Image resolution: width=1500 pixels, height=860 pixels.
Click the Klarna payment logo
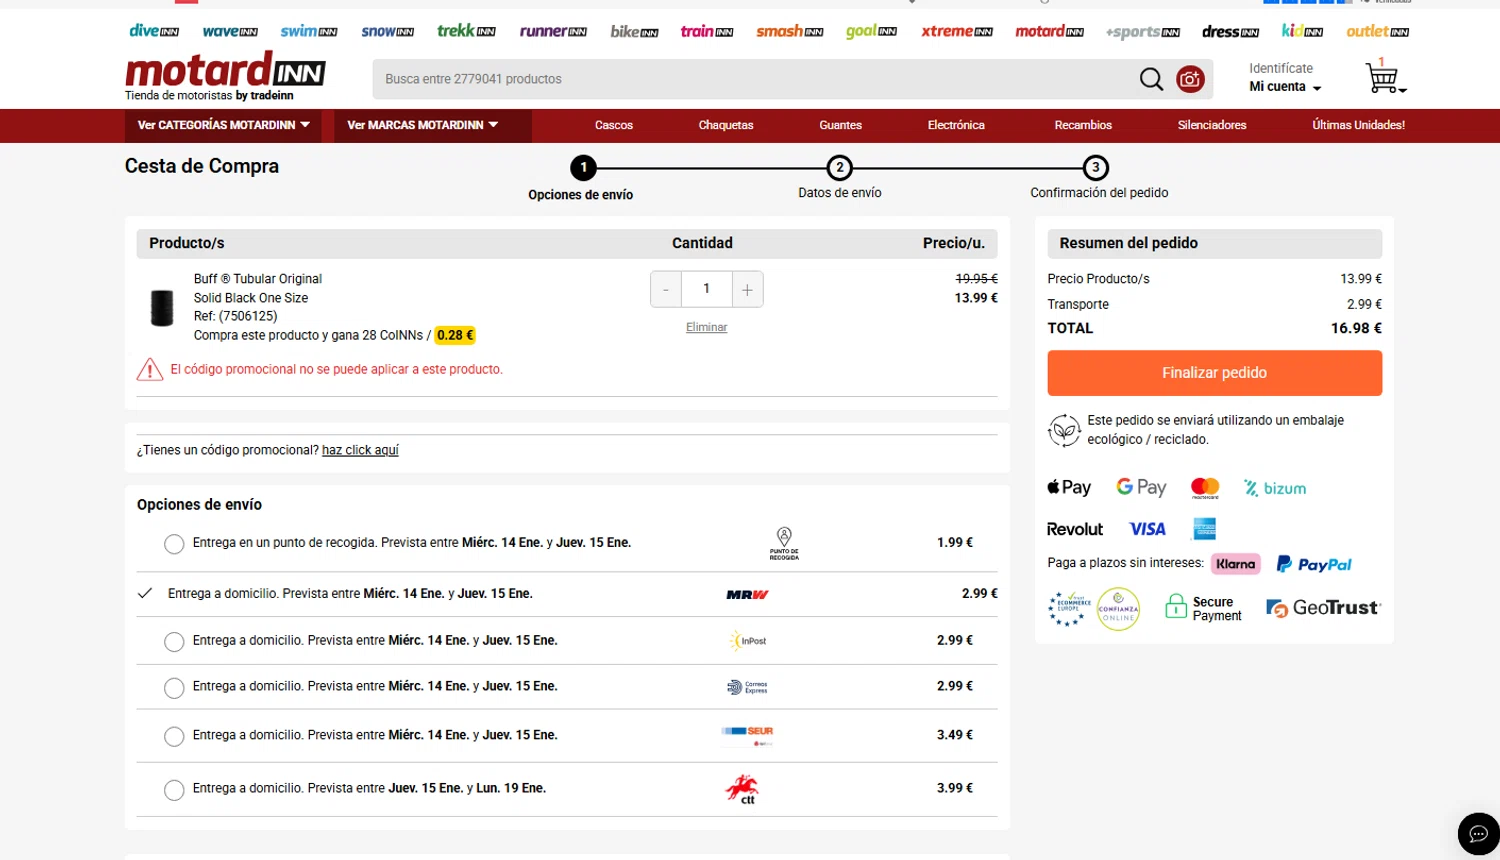(x=1236, y=564)
